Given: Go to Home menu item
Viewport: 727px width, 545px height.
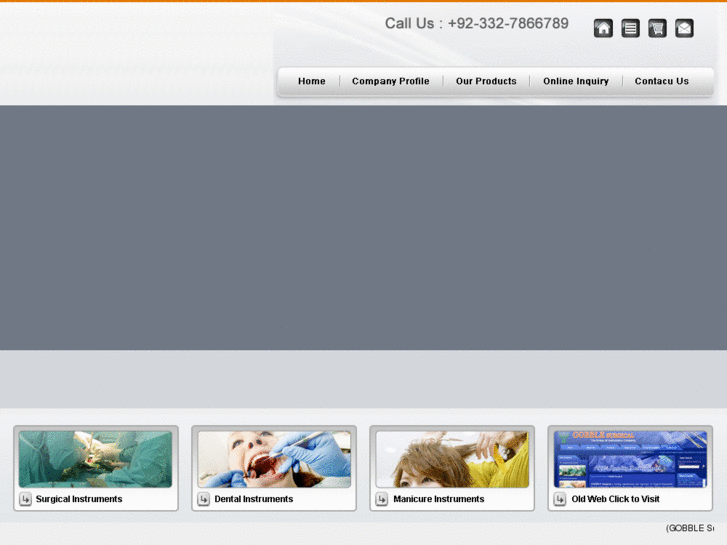Looking at the screenshot, I should pyautogui.click(x=312, y=81).
